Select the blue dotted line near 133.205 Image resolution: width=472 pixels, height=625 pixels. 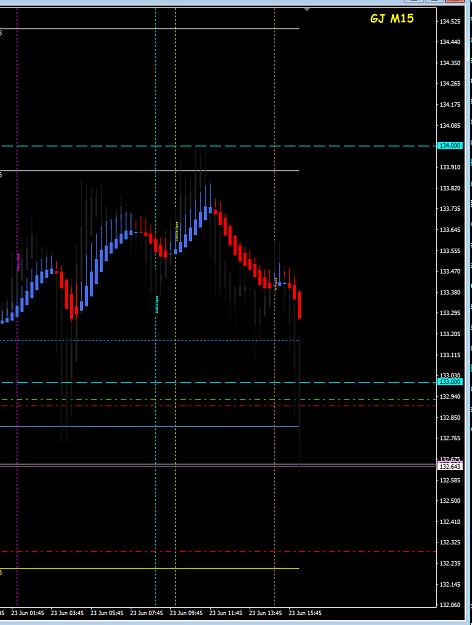149,340
